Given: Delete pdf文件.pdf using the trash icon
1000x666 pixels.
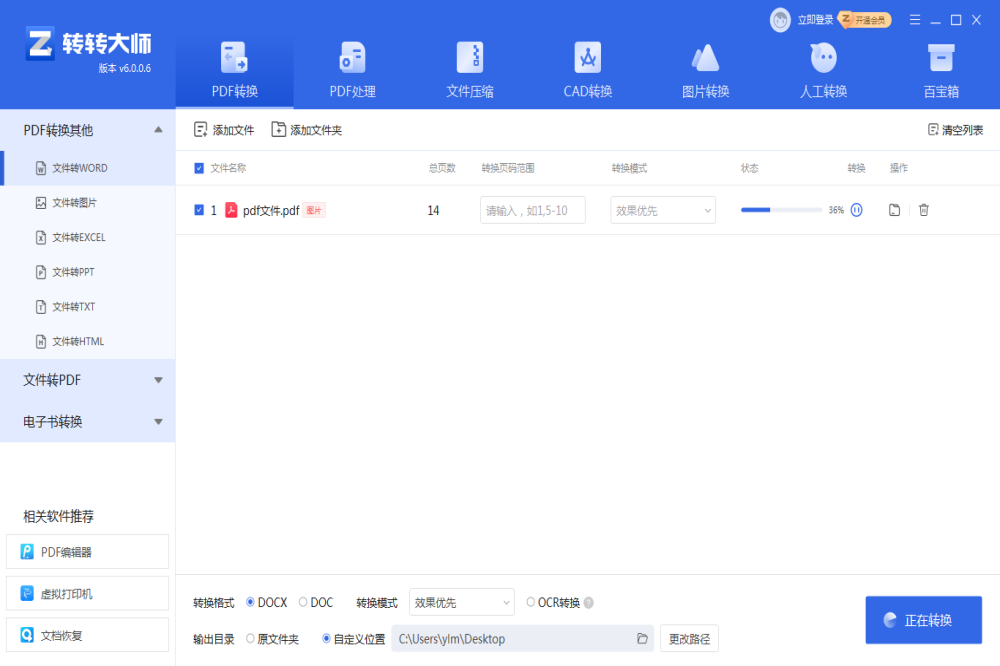Looking at the screenshot, I should (x=924, y=210).
